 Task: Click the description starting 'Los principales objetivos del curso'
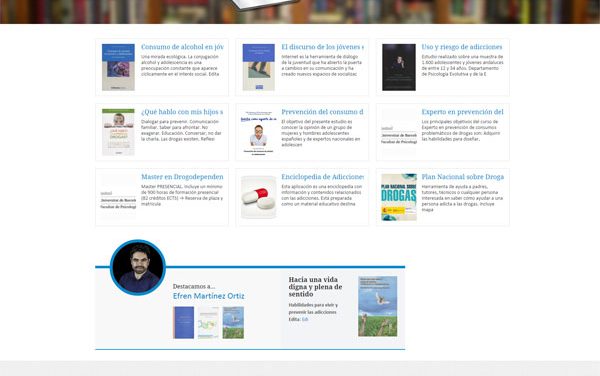[x=461, y=130]
